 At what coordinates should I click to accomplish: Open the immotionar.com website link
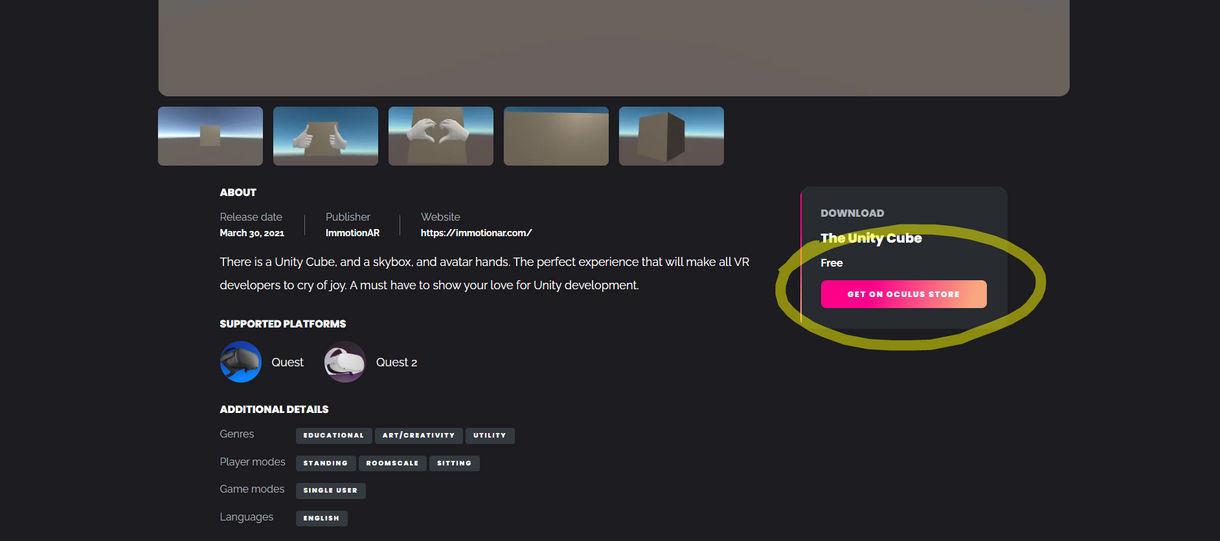[x=476, y=233]
